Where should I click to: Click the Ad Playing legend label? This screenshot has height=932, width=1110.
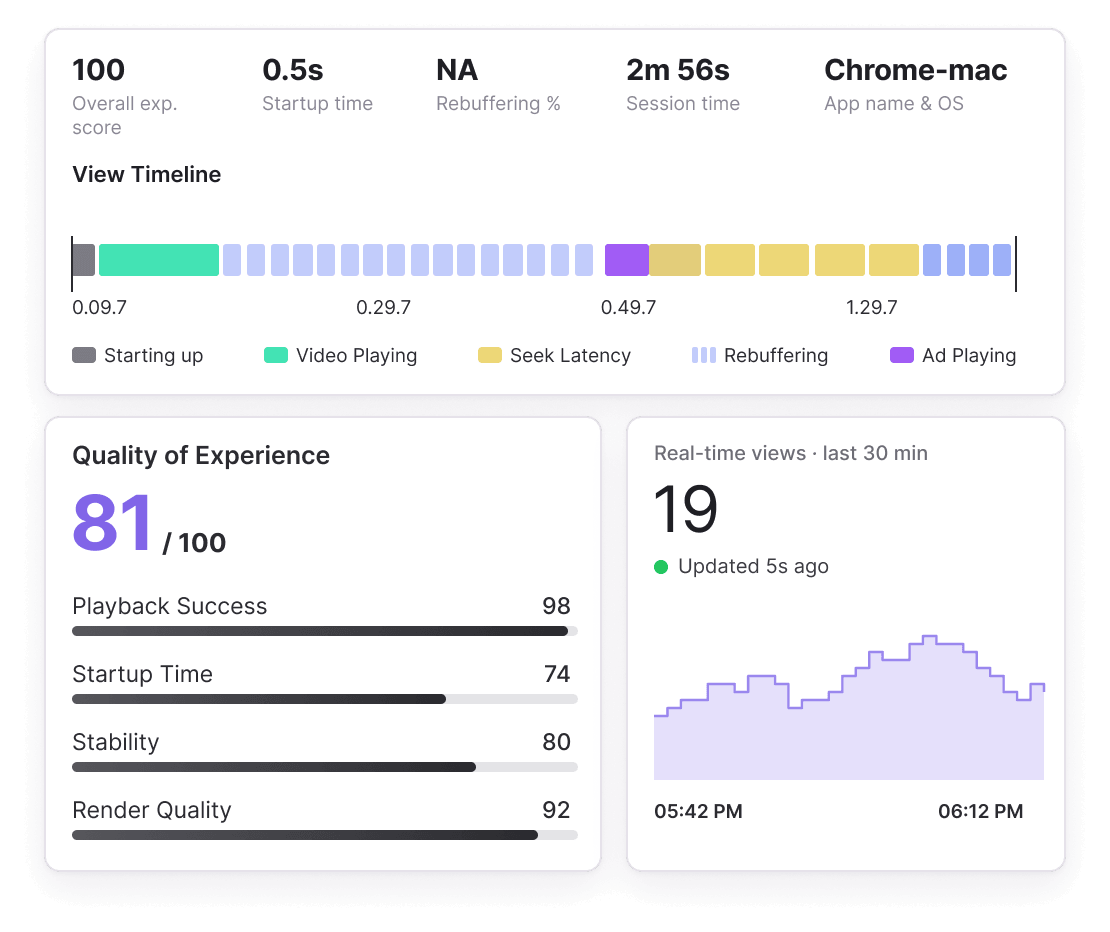coord(968,355)
